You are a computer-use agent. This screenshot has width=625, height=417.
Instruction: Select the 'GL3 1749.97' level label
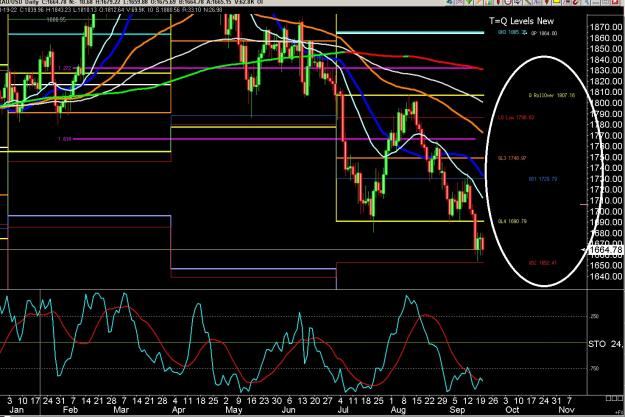512,158
